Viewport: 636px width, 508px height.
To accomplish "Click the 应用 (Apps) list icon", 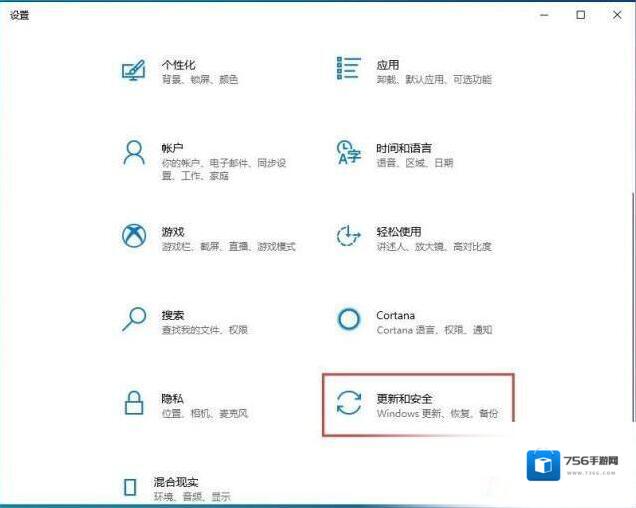I will pos(348,69).
